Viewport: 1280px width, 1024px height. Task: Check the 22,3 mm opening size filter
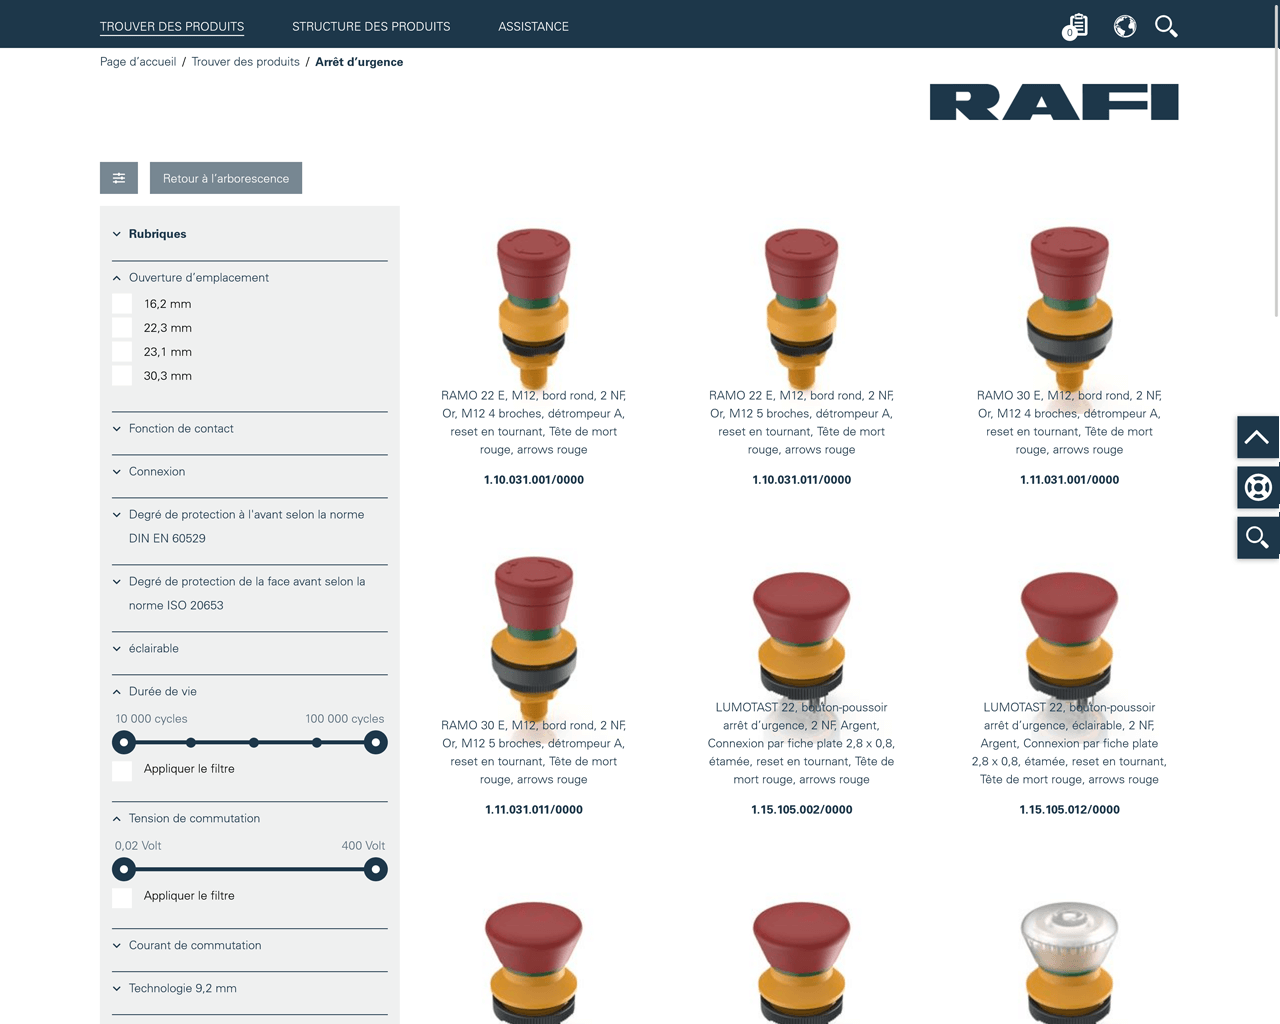click(122, 327)
